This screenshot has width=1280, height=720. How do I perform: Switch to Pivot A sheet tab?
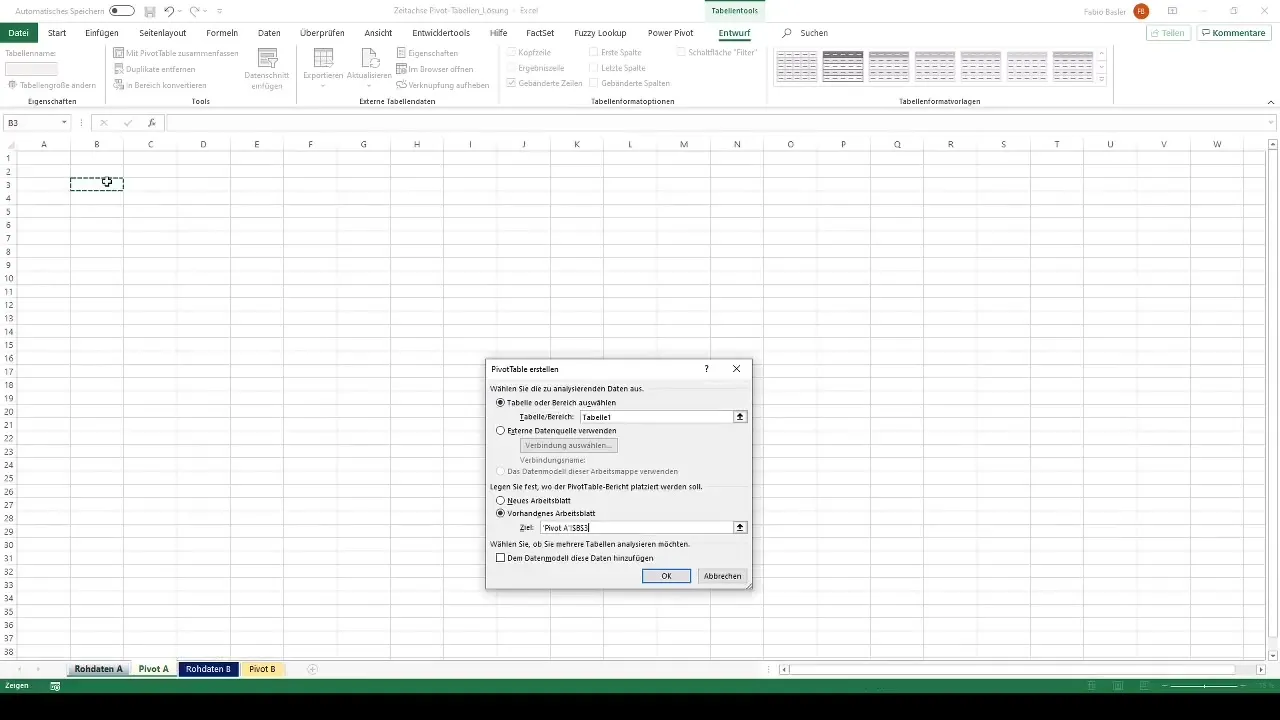pyautogui.click(x=154, y=669)
